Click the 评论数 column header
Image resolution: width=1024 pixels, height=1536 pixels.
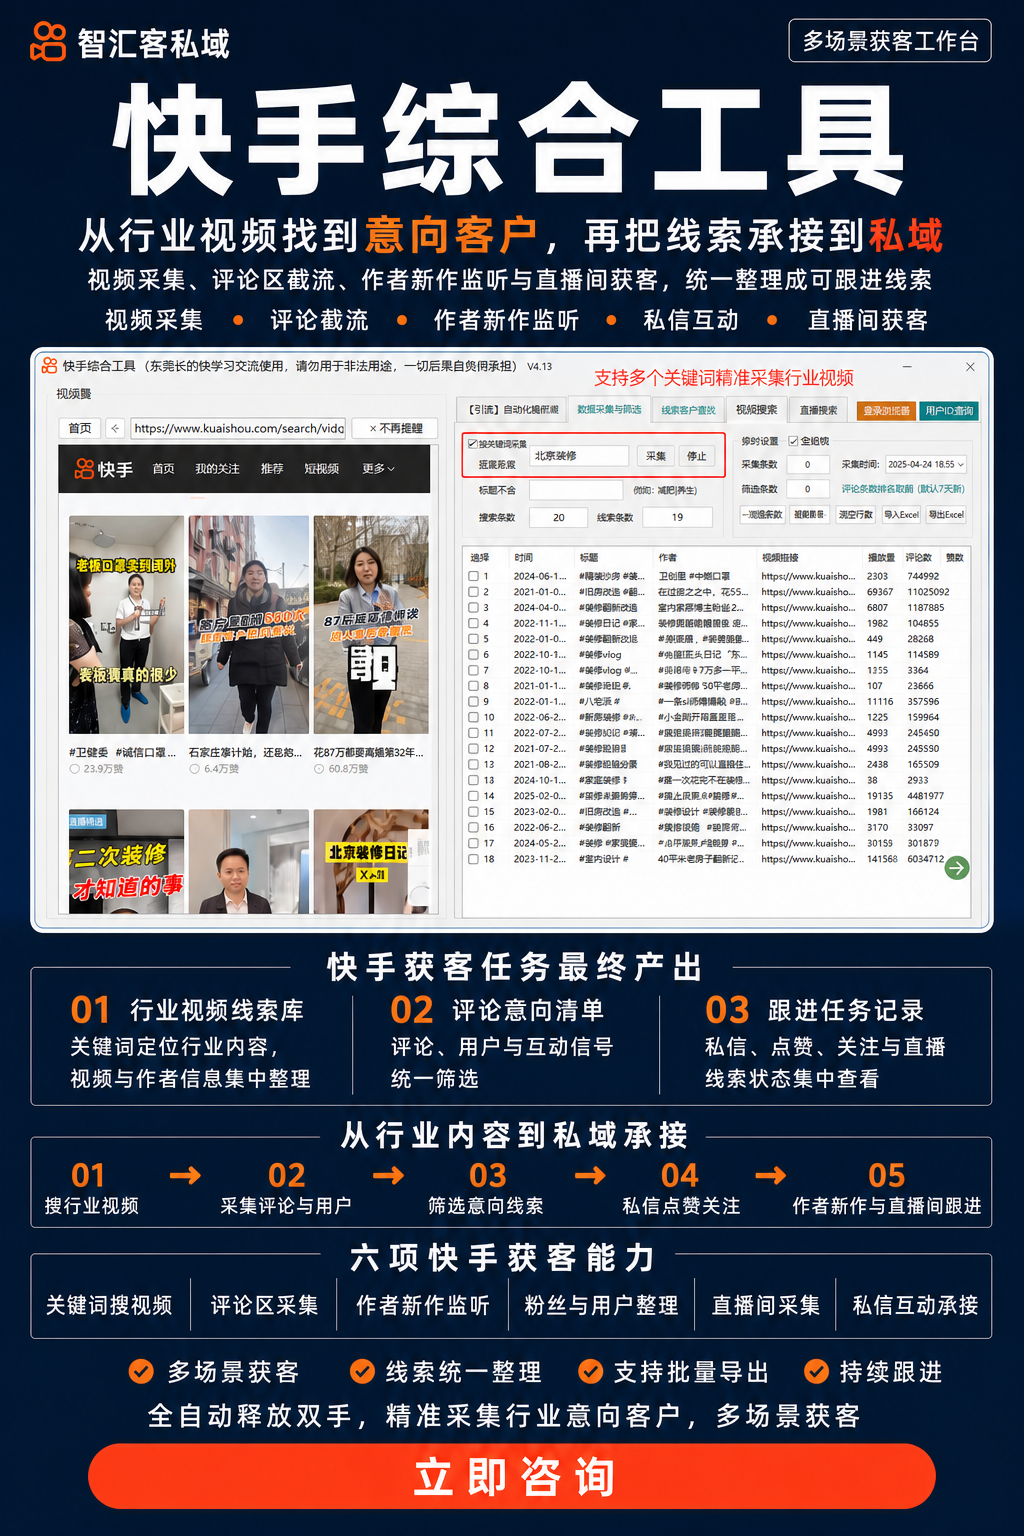tap(918, 558)
